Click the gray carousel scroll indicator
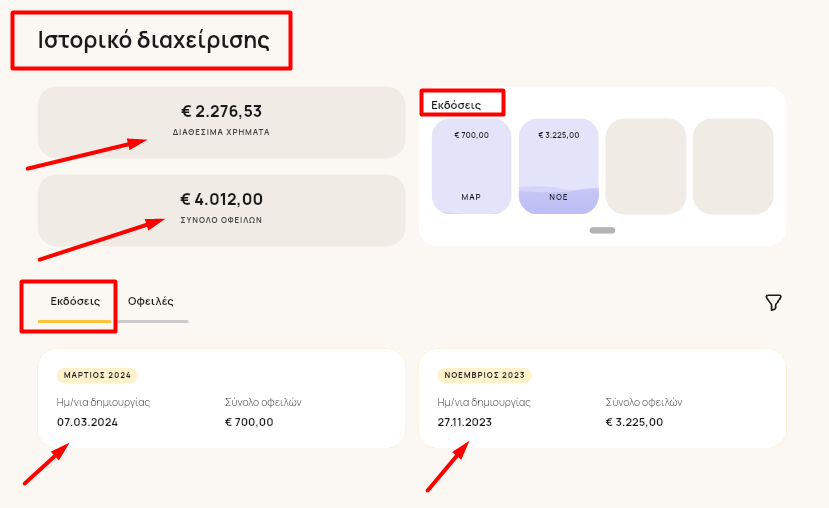This screenshot has height=508, width=829. (x=602, y=230)
